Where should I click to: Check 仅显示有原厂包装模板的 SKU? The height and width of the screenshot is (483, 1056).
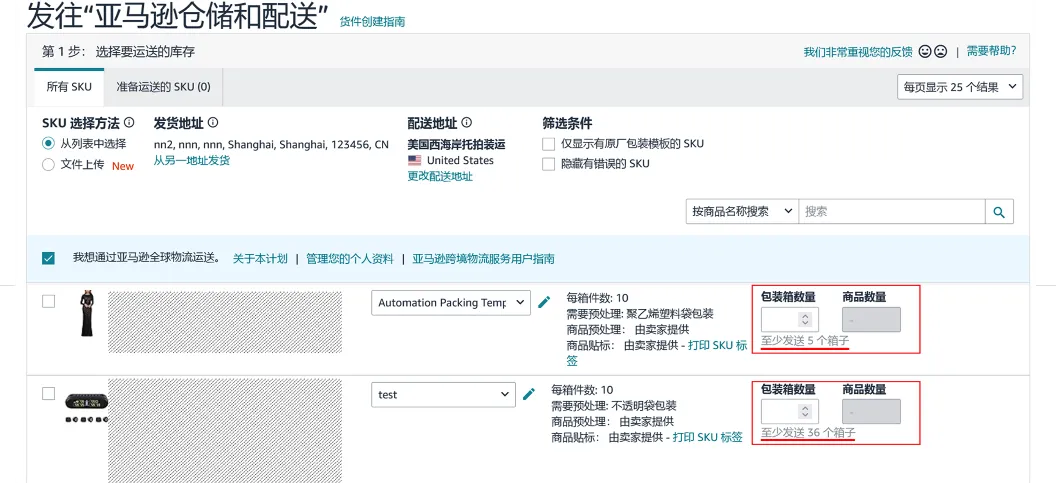(549, 143)
